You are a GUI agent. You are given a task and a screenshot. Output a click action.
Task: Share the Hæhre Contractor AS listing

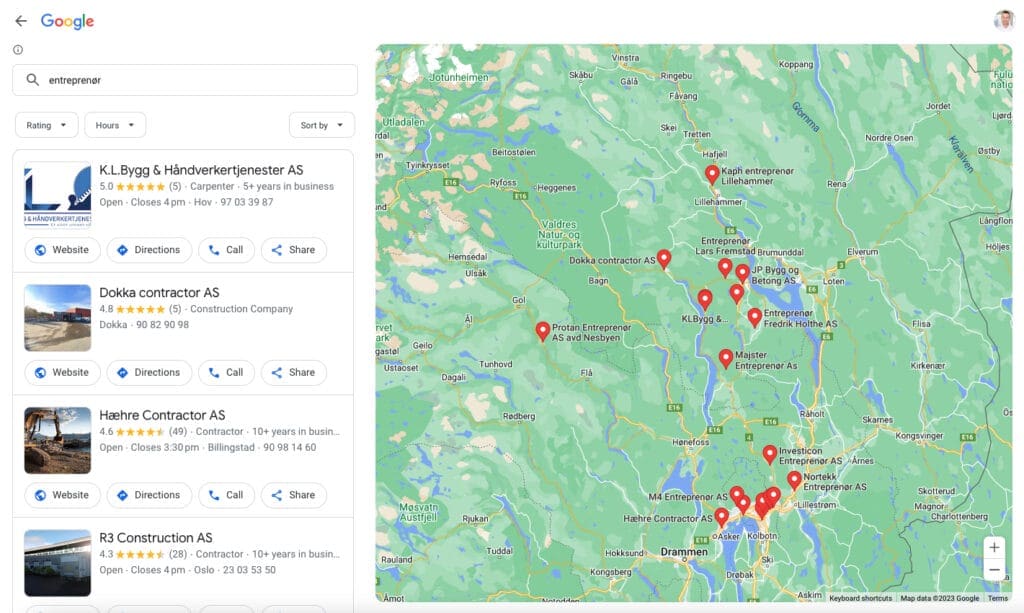click(x=293, y=494)
